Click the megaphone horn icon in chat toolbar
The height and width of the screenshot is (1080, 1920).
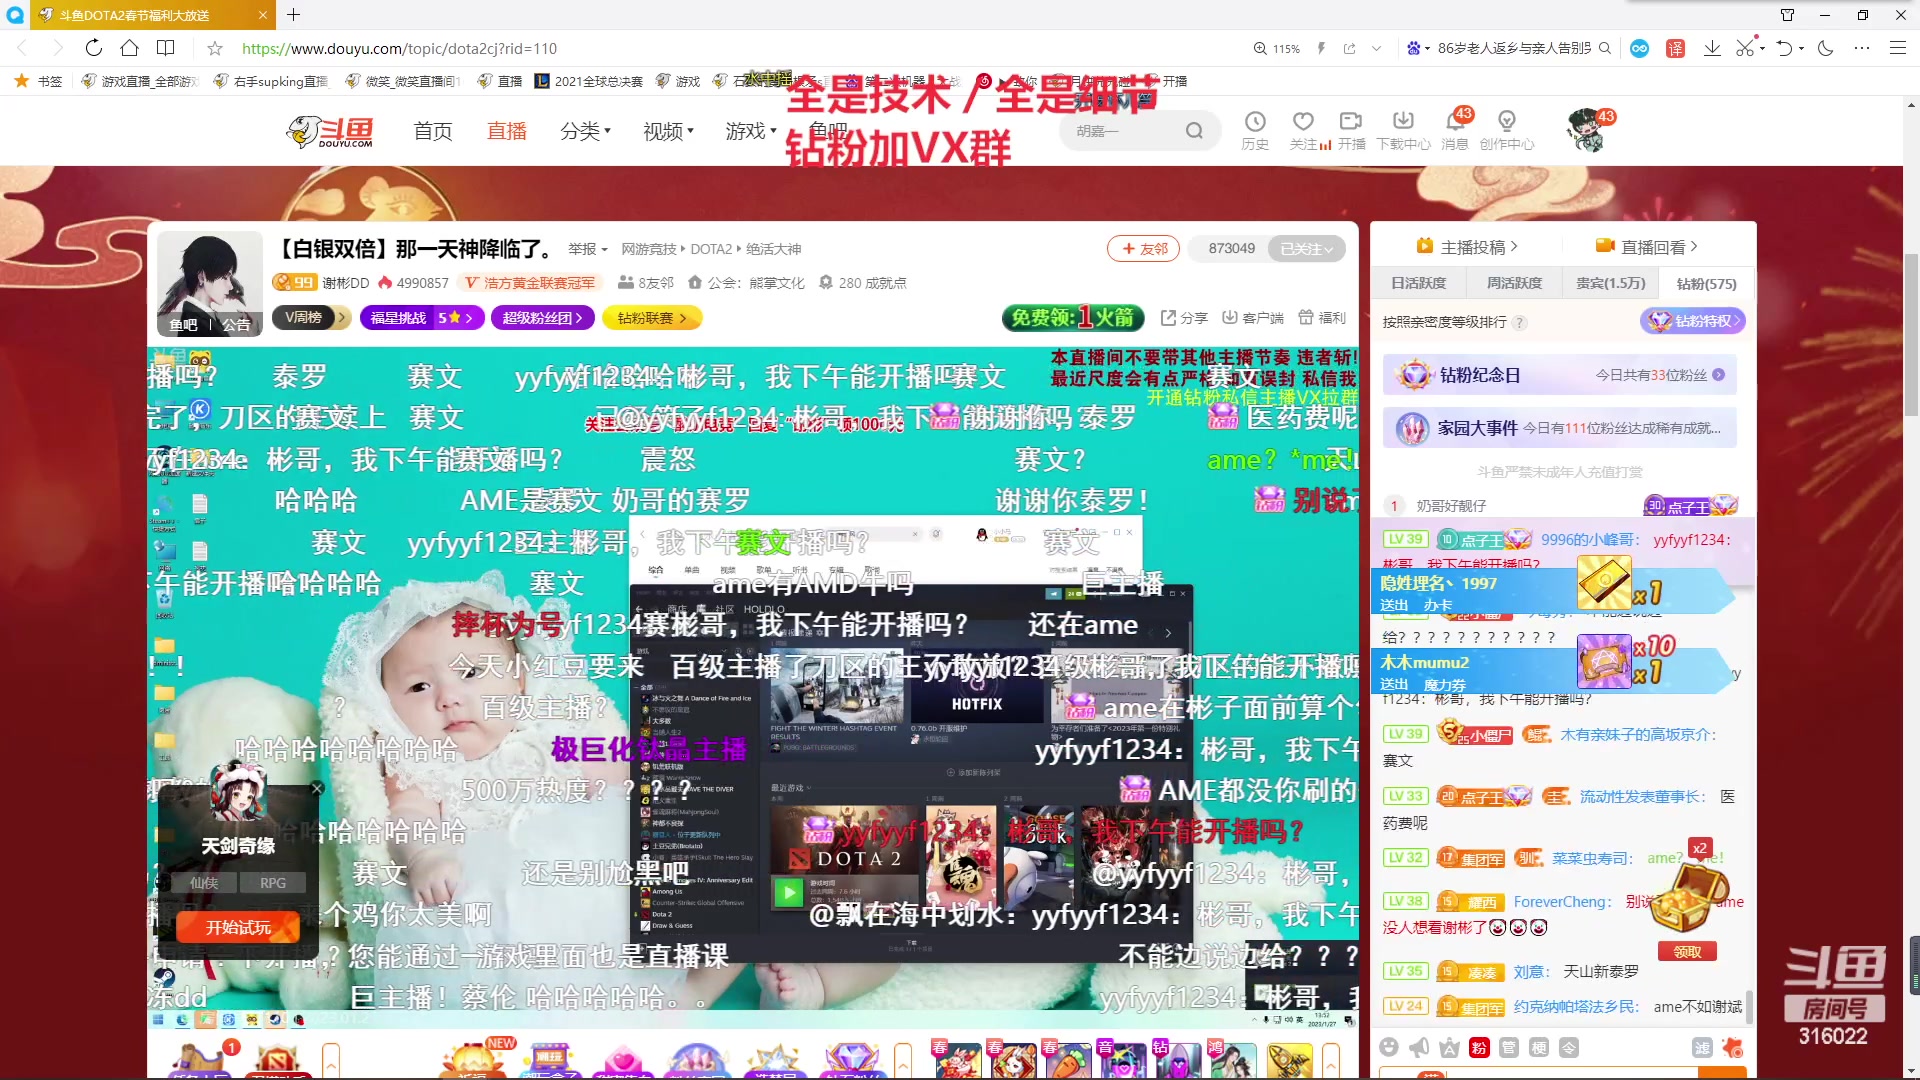click(x=1419, y=1047)
